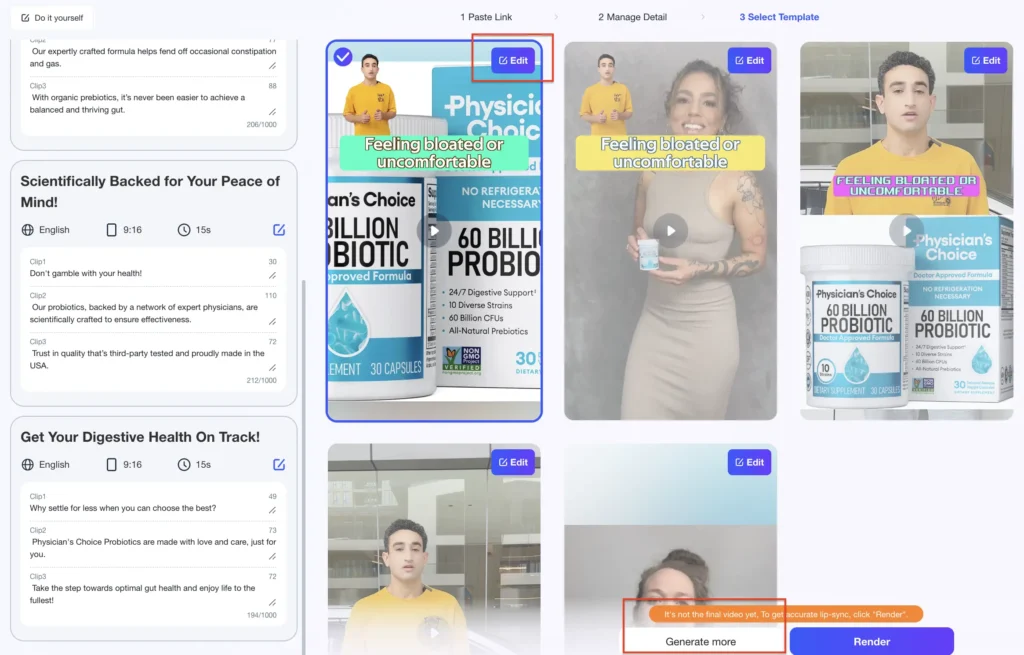1024x655 pixels.
Task: Click text 'Why settle for less when you can choose'
Action: click(x=123, y=508)
